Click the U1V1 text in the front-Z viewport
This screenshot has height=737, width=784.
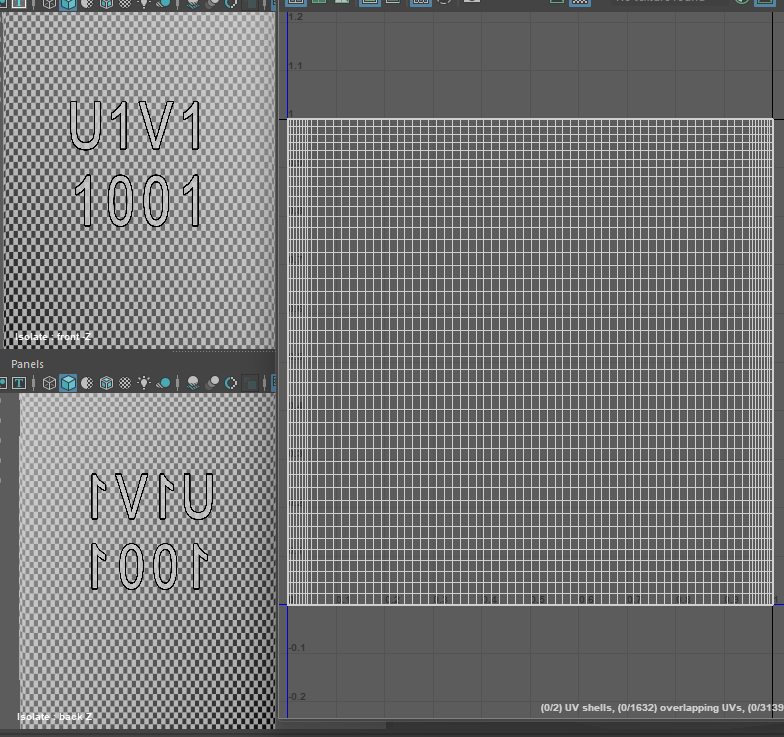[136, 125]
